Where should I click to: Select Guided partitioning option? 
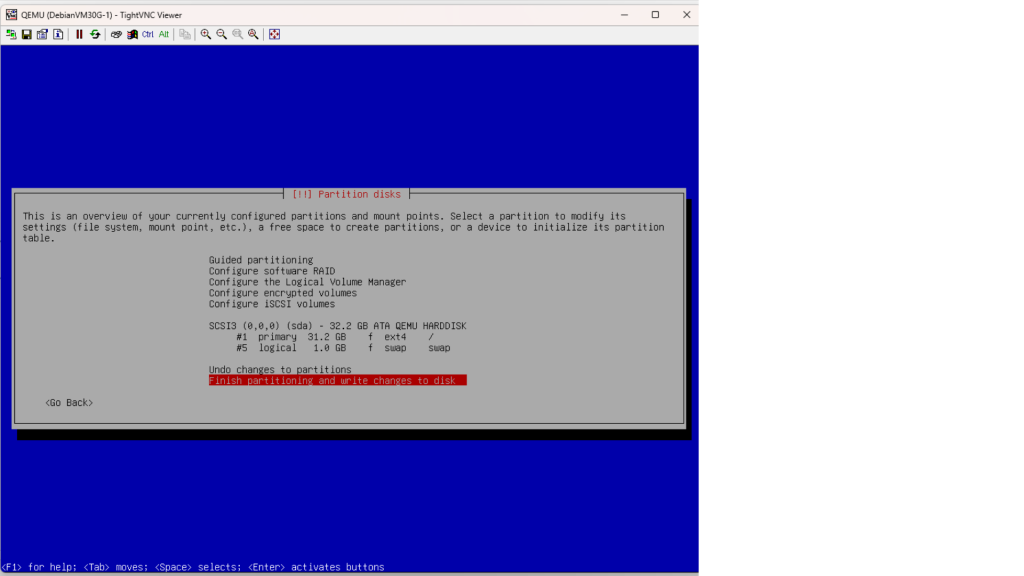260,260
